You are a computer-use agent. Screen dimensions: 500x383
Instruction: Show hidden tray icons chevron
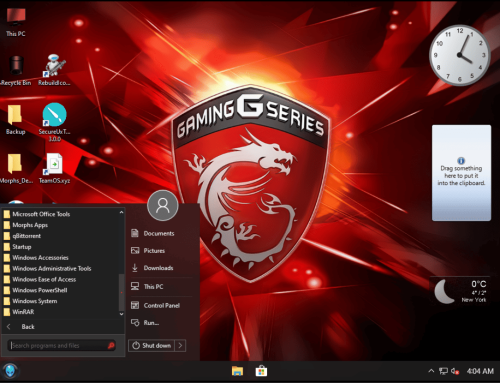pos(431,371)
